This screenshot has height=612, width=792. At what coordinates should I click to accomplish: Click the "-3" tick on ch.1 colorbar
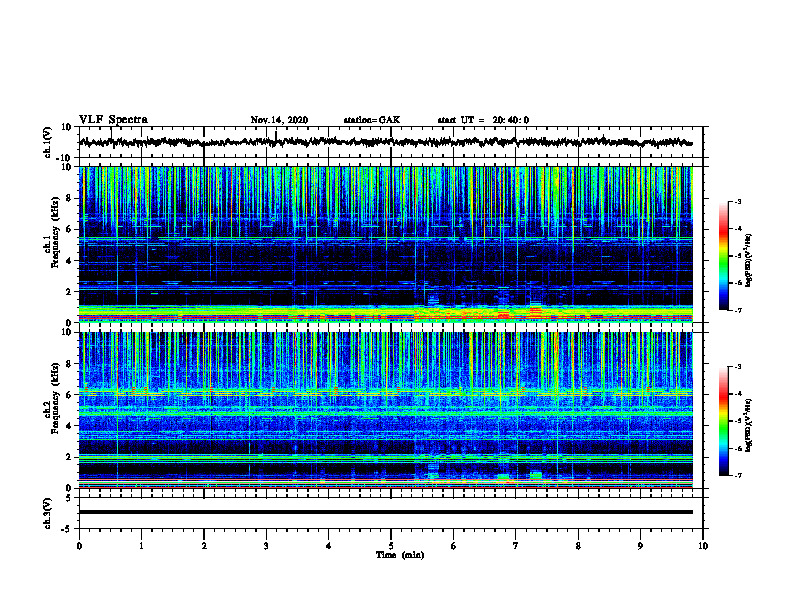pos(738,202)
